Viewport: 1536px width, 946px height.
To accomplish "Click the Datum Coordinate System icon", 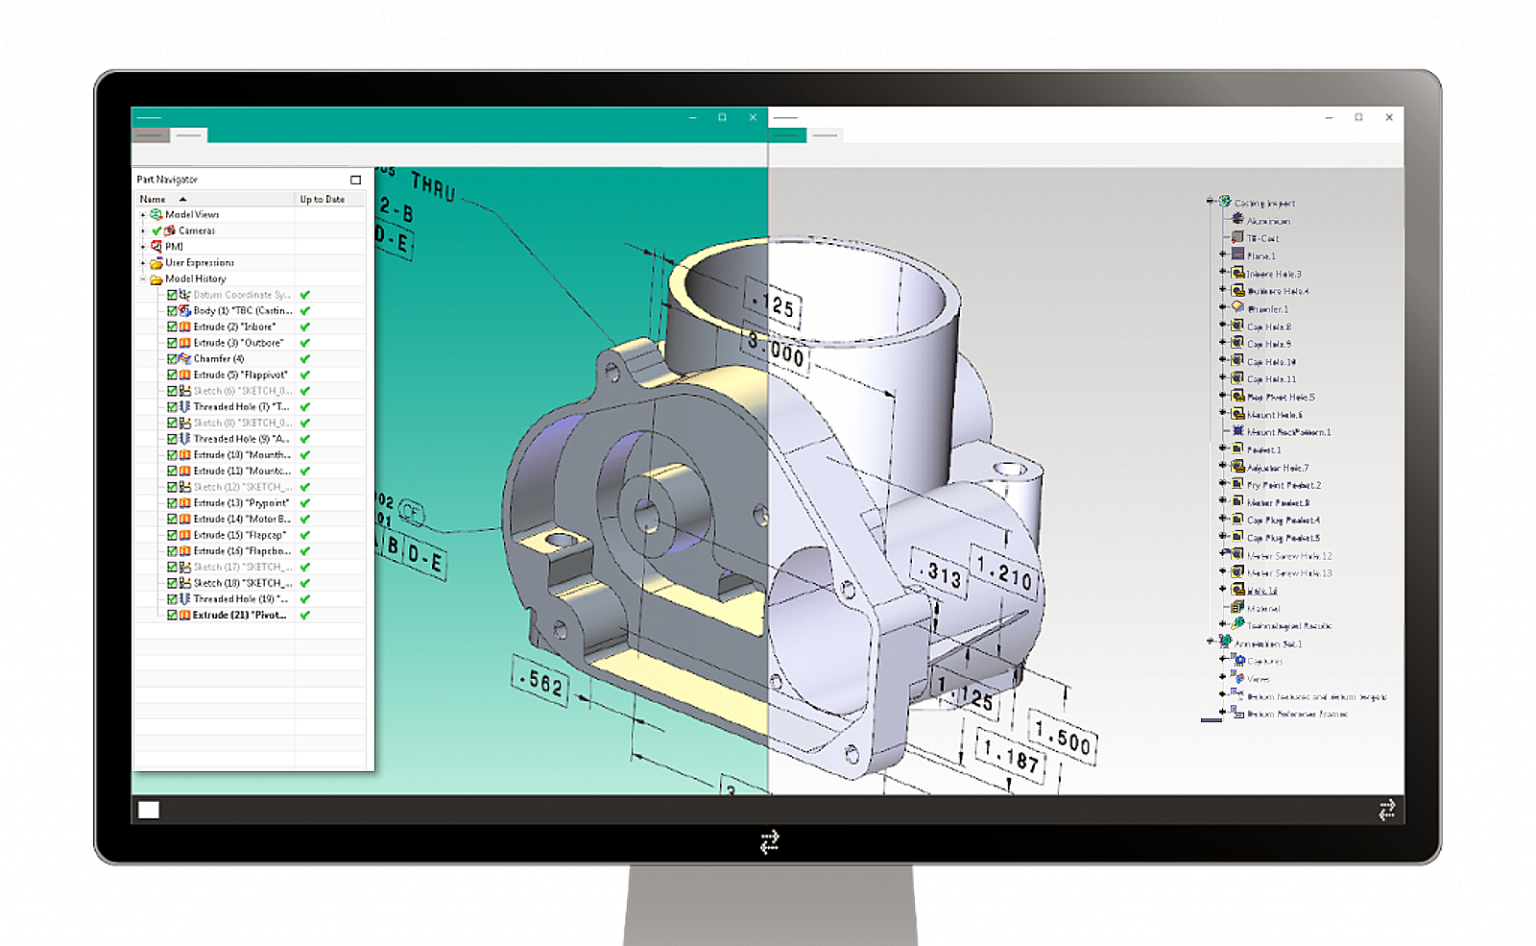I will tap(184, 294).
